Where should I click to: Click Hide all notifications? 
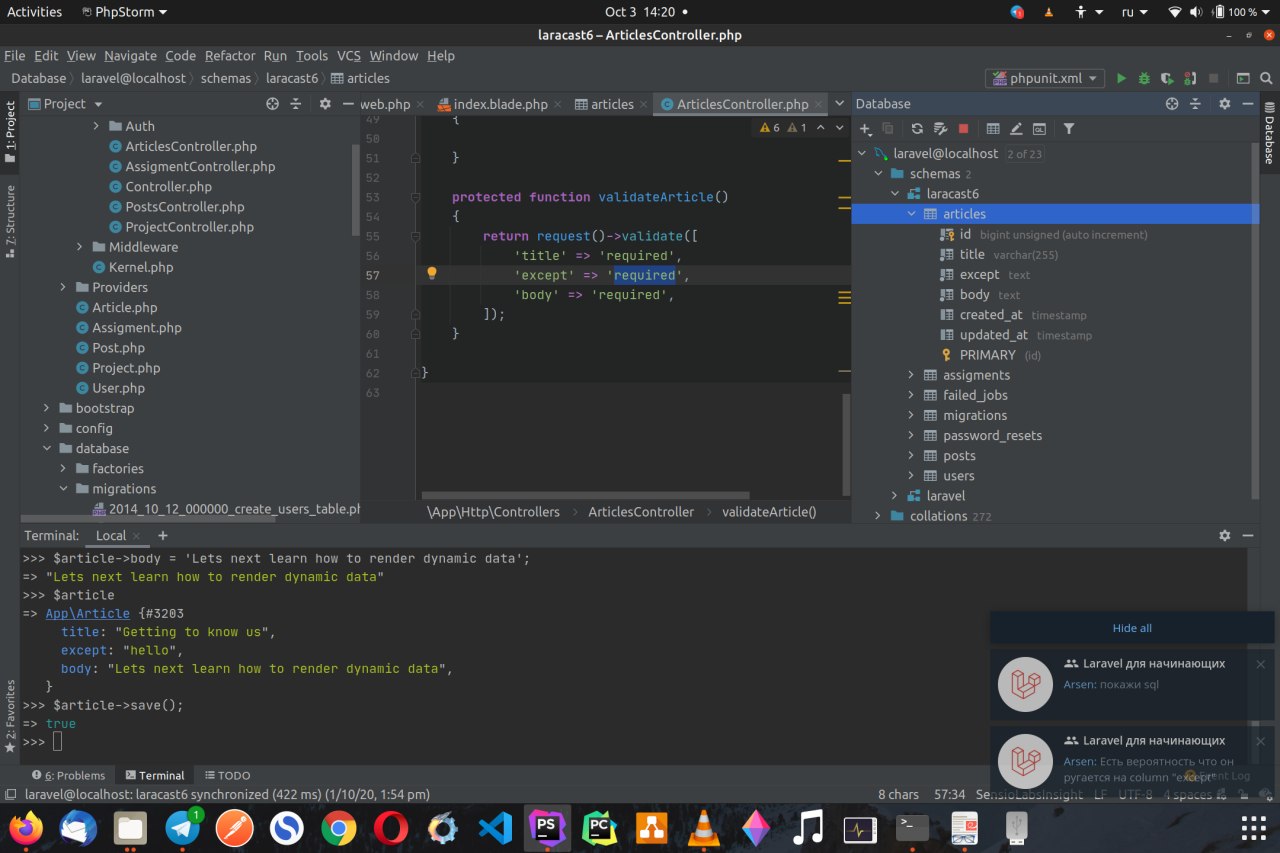[x=1132, y=628]
